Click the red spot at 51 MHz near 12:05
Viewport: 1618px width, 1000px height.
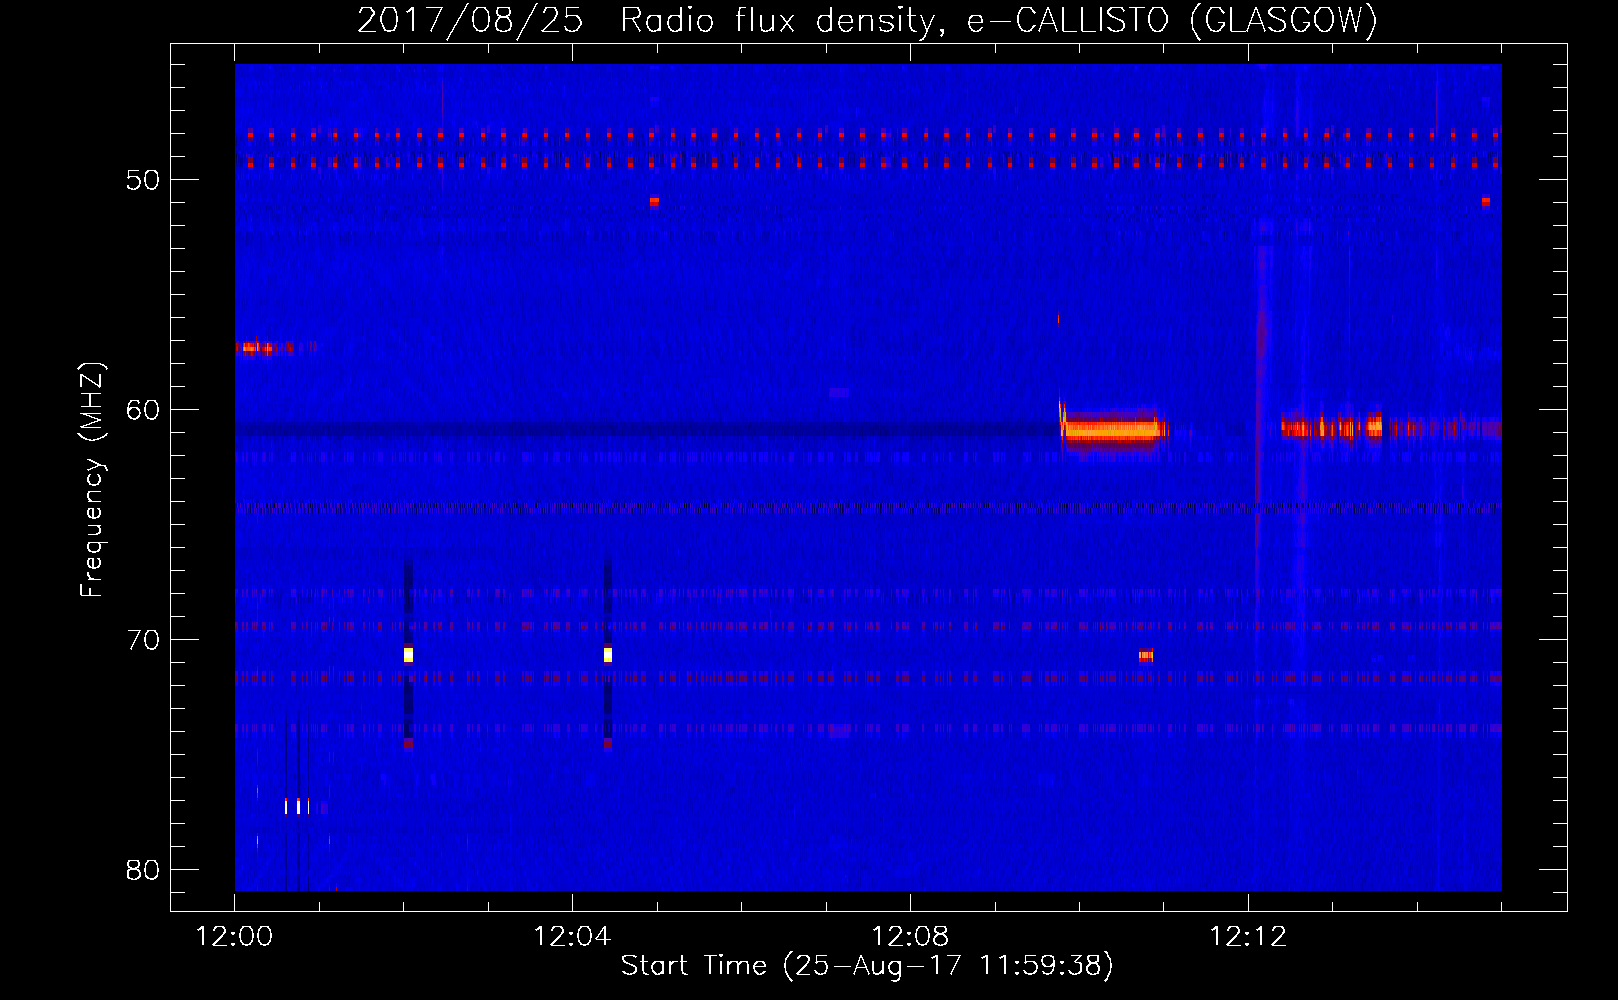654,201
